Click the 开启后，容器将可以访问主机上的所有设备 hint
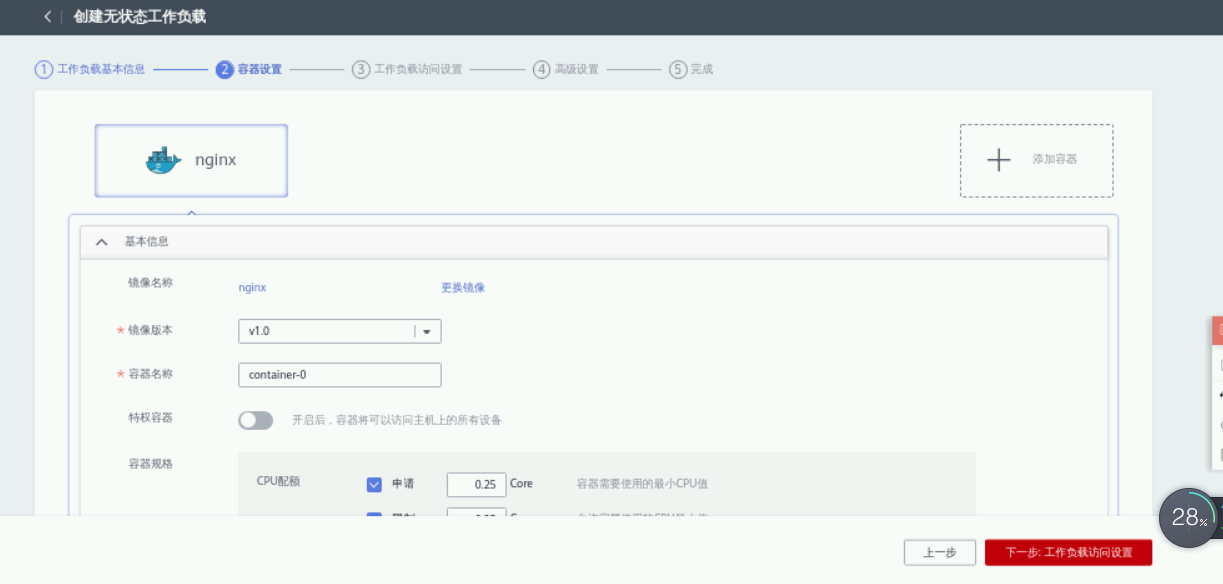The width and height of the screenshot is (1223, 584). [397, 420]
